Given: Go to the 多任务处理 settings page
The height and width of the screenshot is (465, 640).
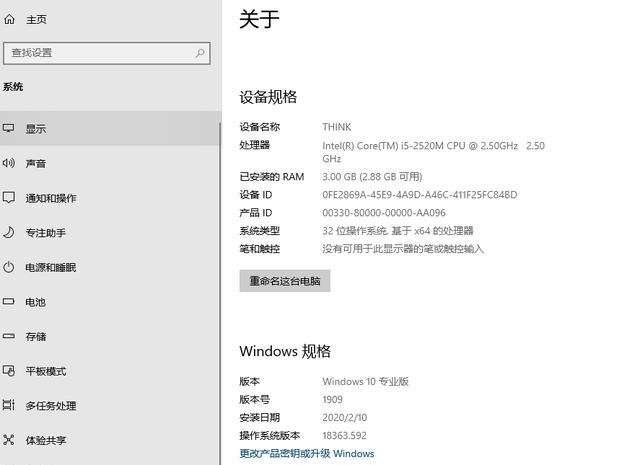Looking at the screenshot, I should coord(51,406).
